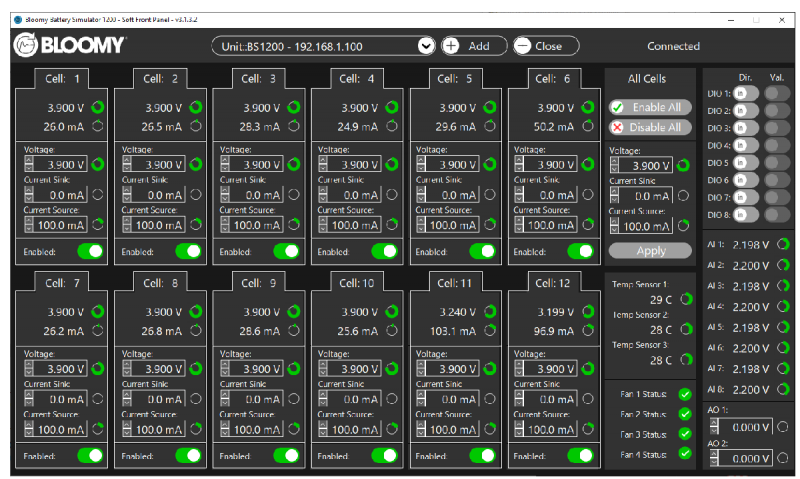Viewport: 800px width, 479px height.
Task: Select the Cell: 3 tab
Action: tap(258, 79)
